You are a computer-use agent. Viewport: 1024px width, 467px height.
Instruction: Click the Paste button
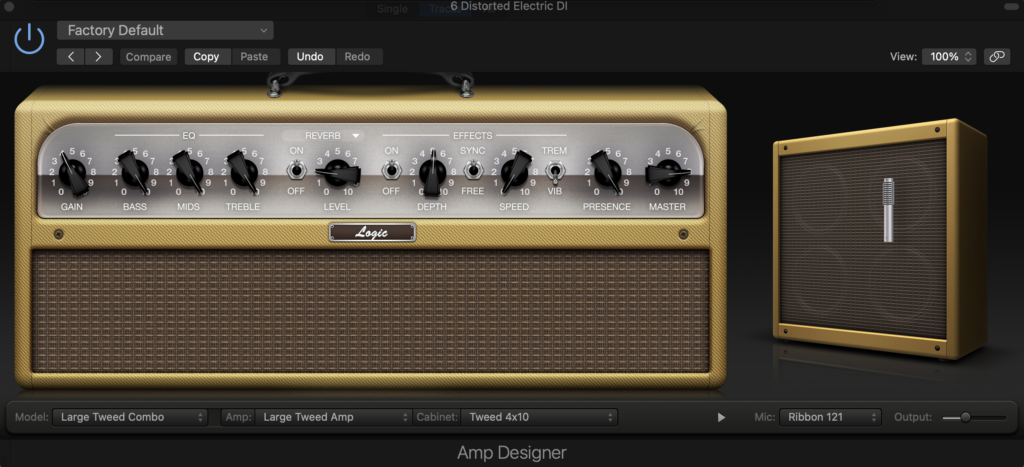(x=254, y=57)
